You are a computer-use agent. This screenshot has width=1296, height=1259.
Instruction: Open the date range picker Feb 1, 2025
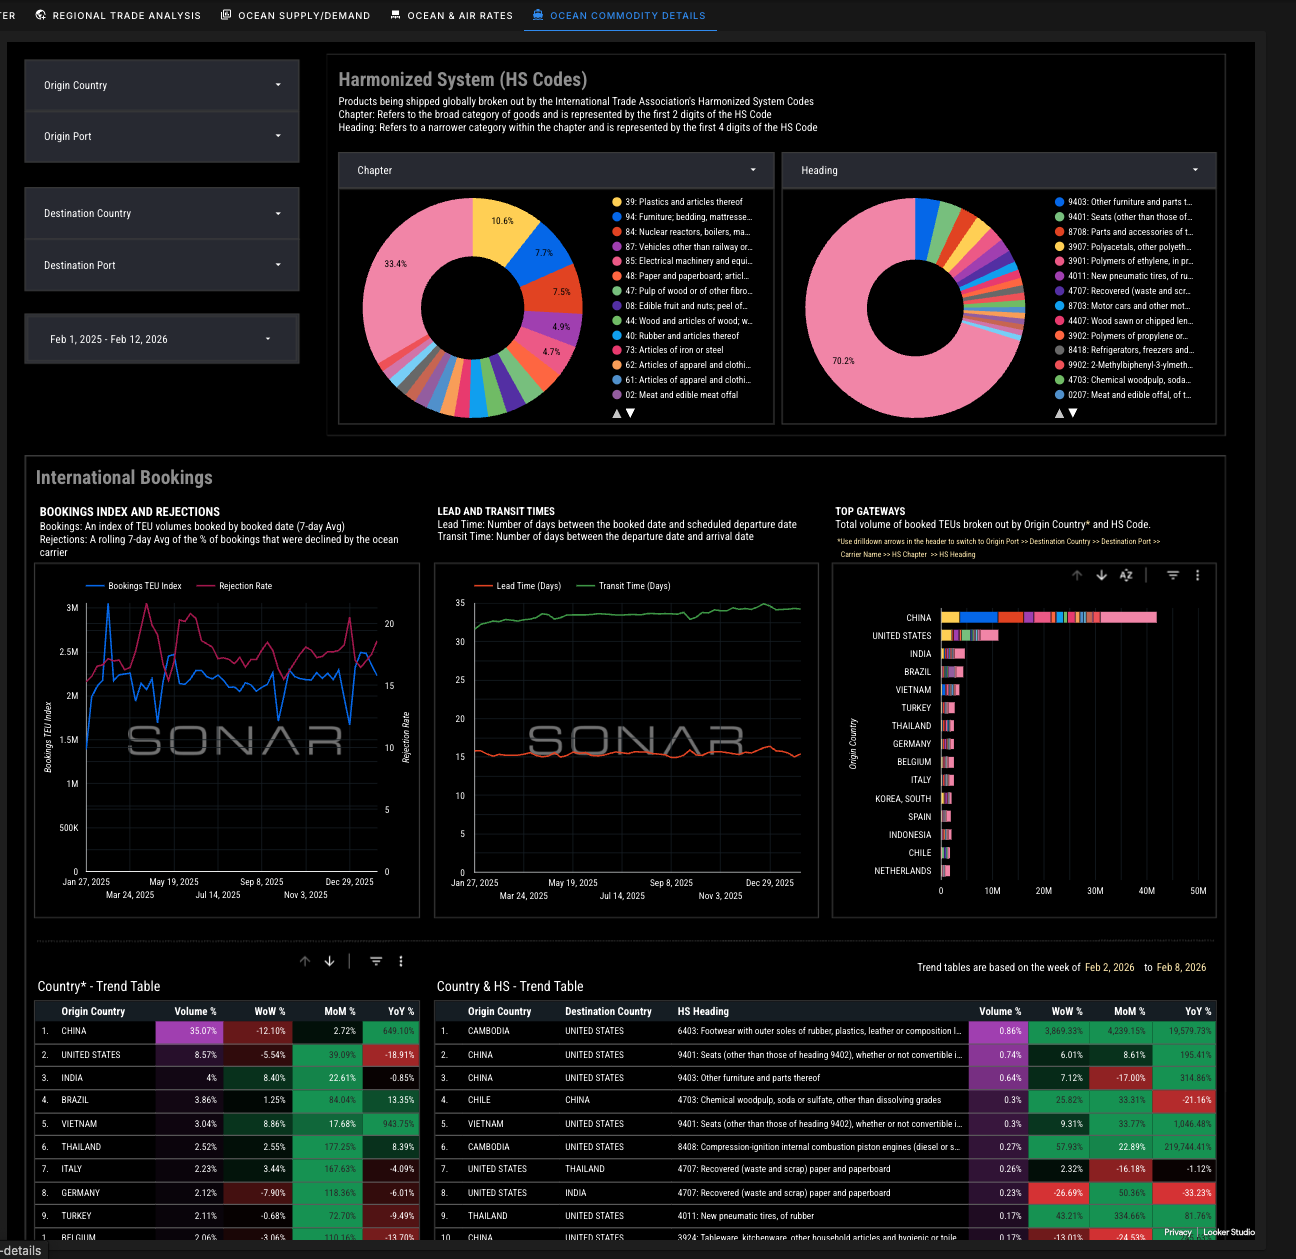[x=162, y=339]
